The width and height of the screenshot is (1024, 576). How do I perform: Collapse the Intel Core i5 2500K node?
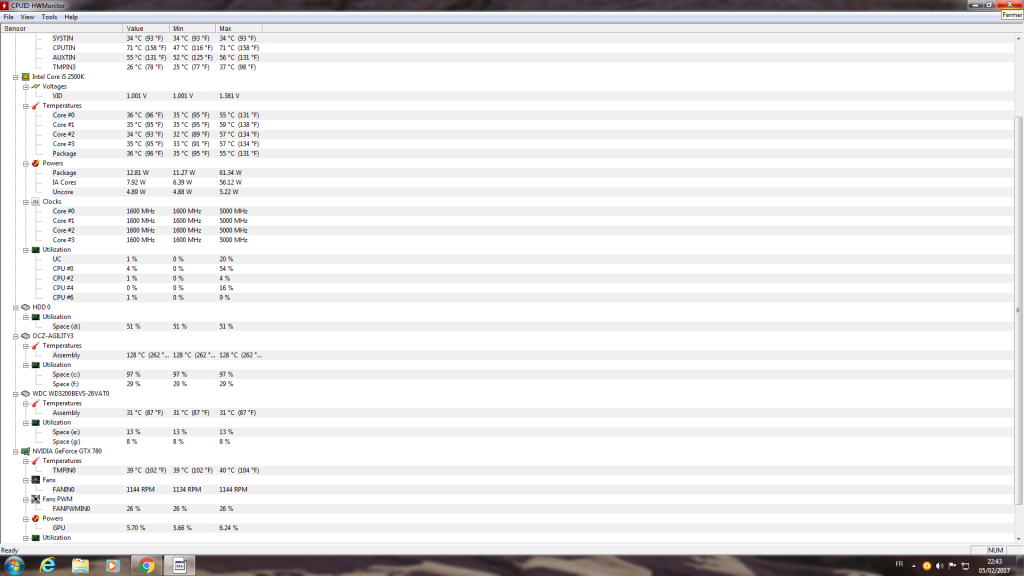(16, 77)
